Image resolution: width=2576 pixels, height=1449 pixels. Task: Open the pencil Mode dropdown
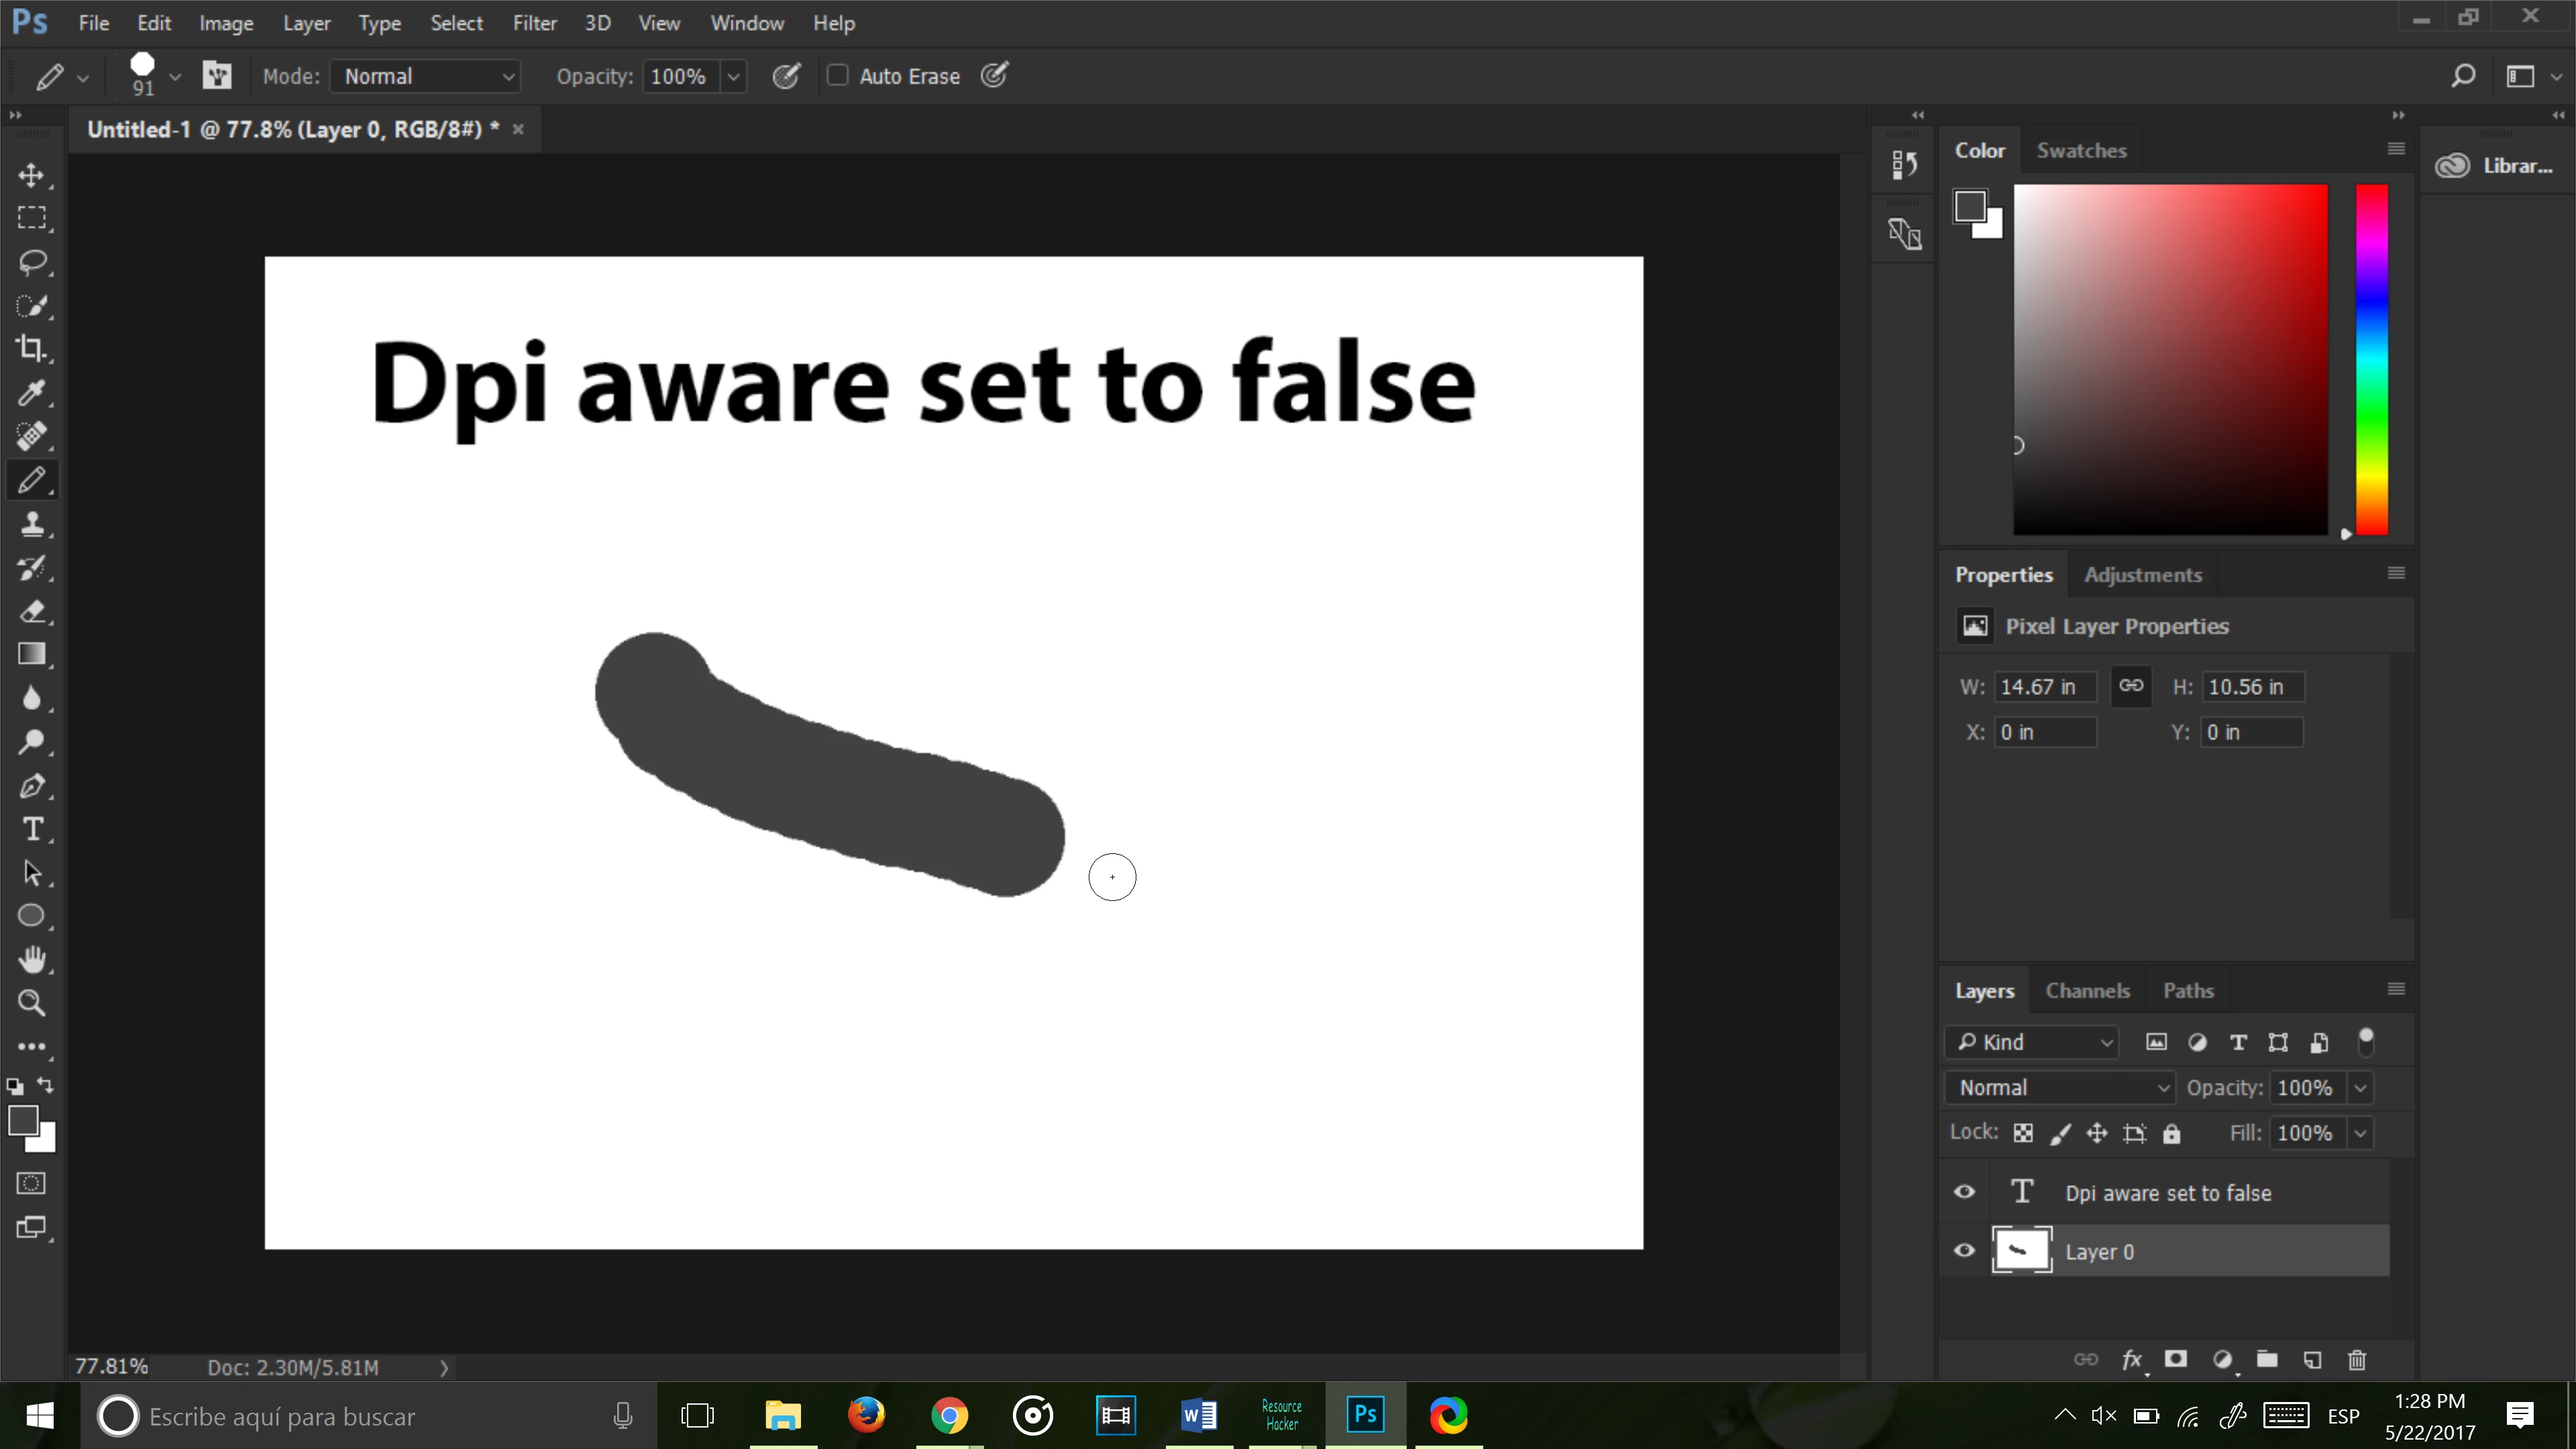[425, 76]
